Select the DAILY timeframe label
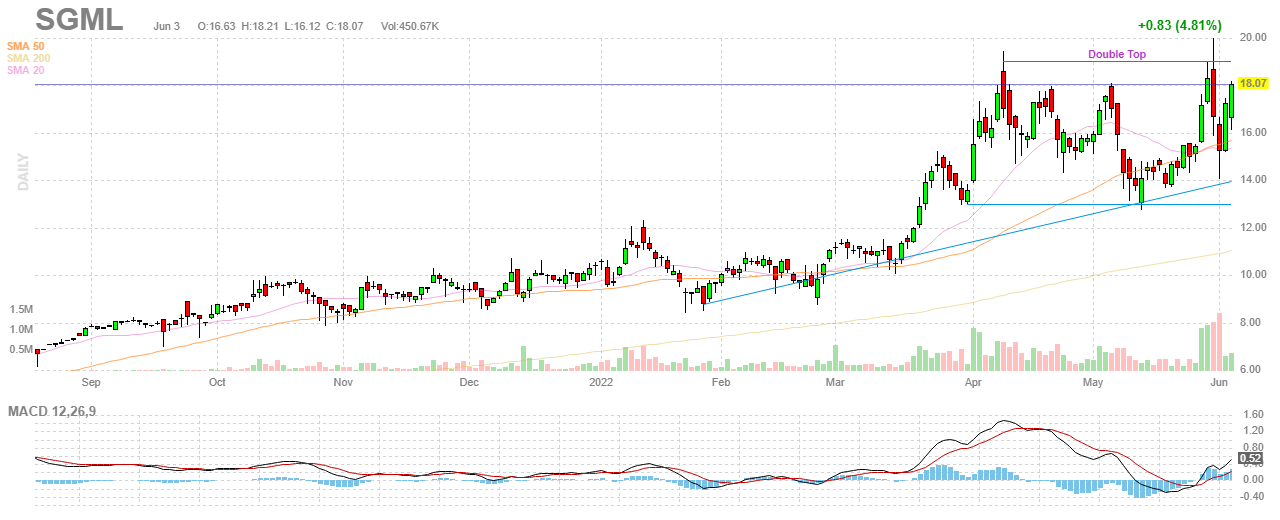The image size is (1280, 520). (x=21, y=171)
